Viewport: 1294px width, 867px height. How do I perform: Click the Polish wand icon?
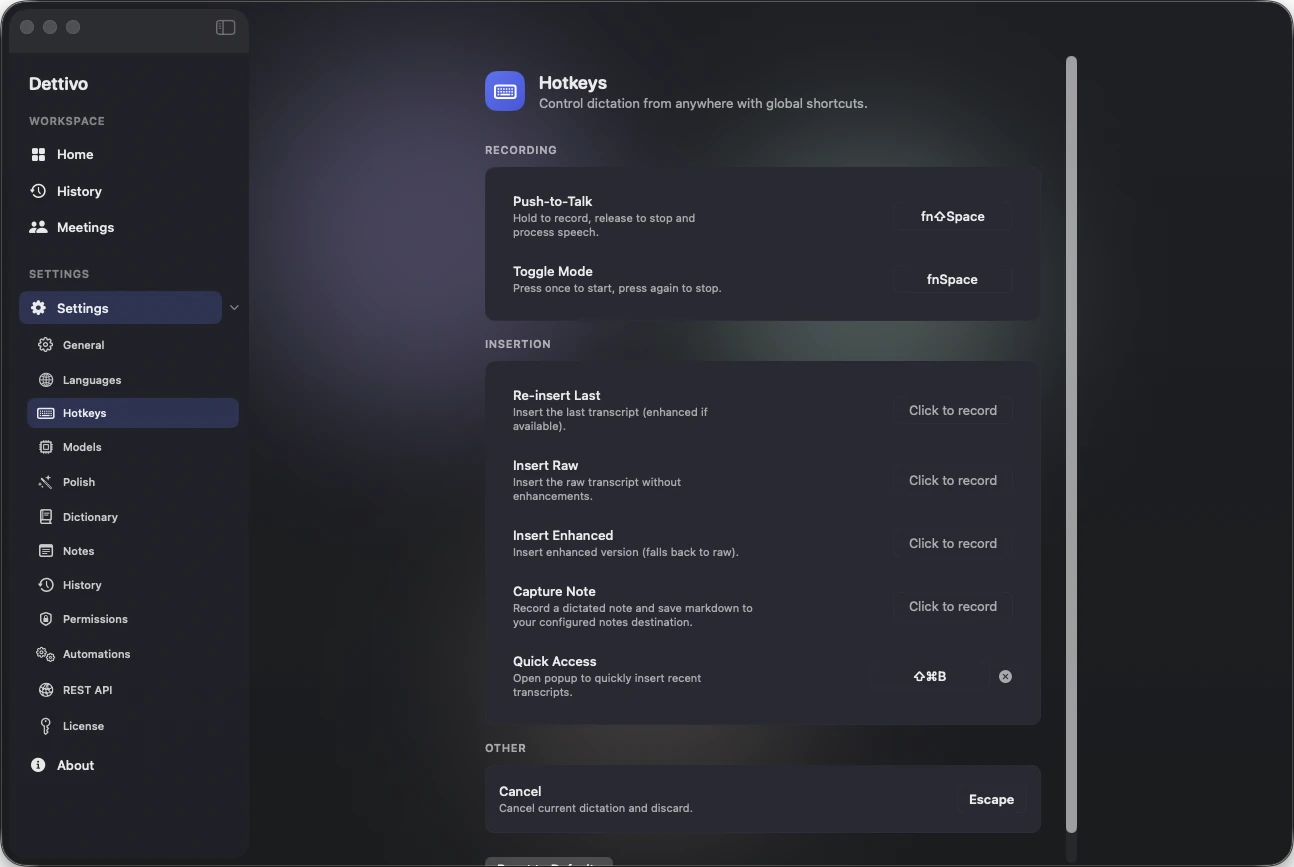tap(45, 482)
